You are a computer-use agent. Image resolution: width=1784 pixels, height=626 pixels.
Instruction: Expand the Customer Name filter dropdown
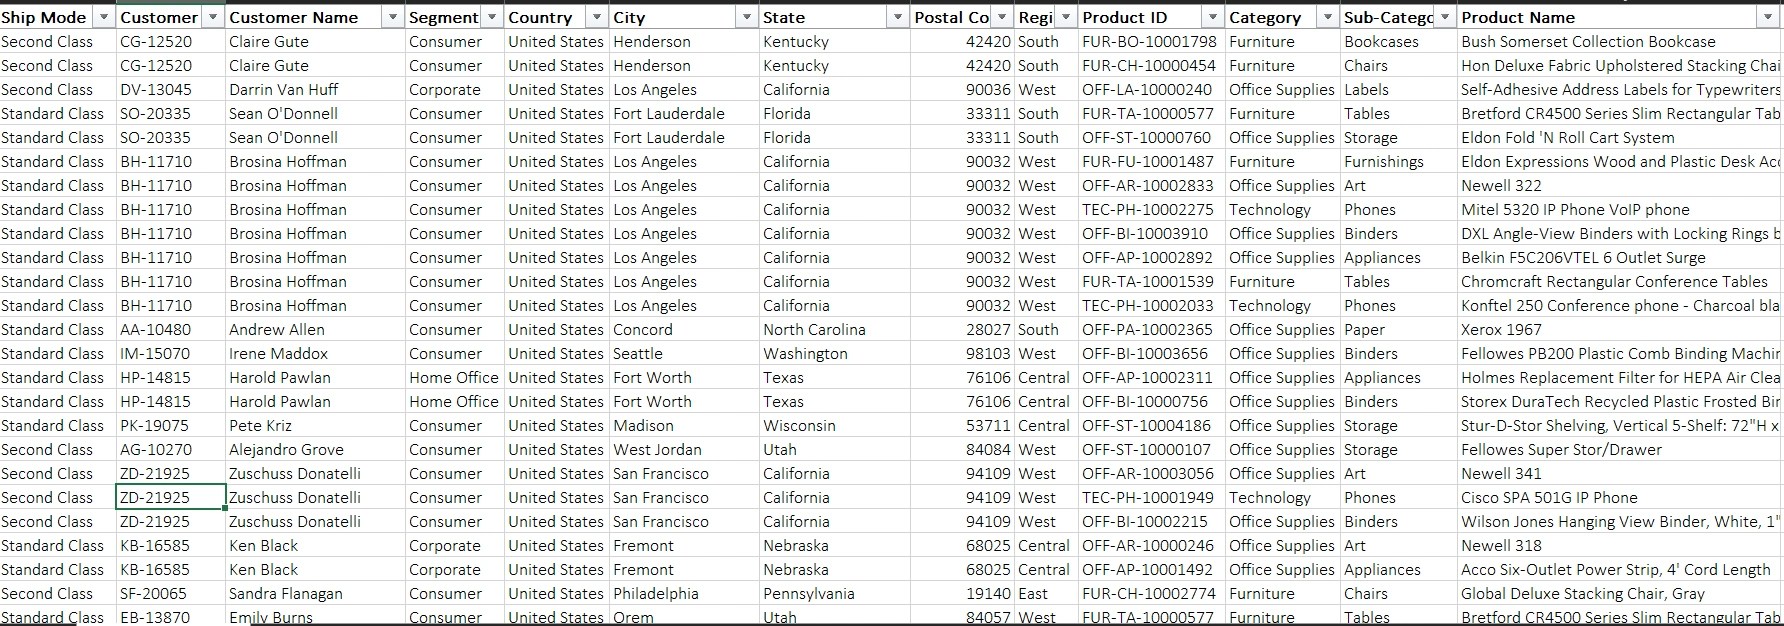point(392,18)
